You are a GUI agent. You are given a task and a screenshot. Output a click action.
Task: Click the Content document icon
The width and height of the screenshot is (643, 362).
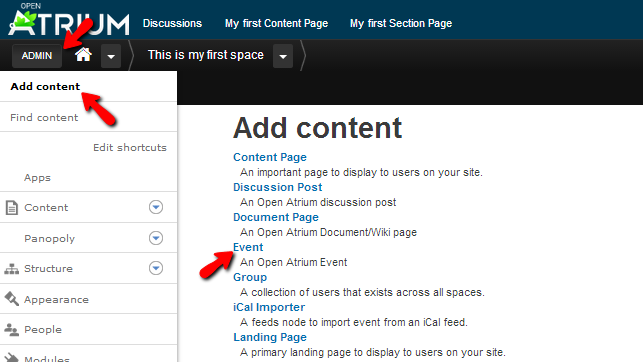(11, 207)
